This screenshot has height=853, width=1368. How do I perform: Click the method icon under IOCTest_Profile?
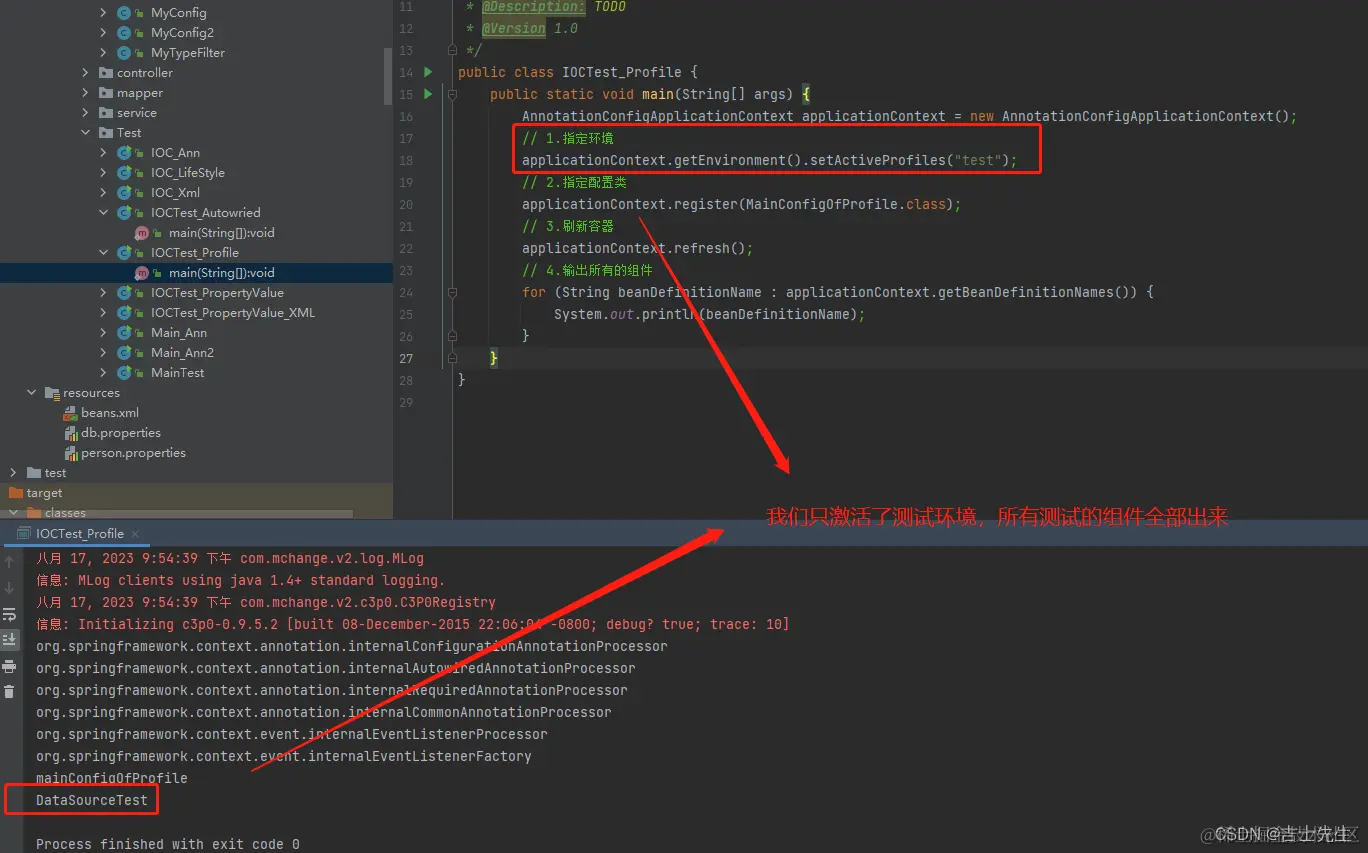142,273
